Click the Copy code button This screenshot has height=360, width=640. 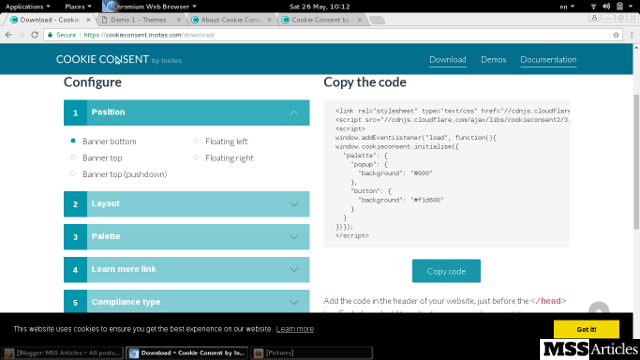pyautogui.click(x=446, y=271)
